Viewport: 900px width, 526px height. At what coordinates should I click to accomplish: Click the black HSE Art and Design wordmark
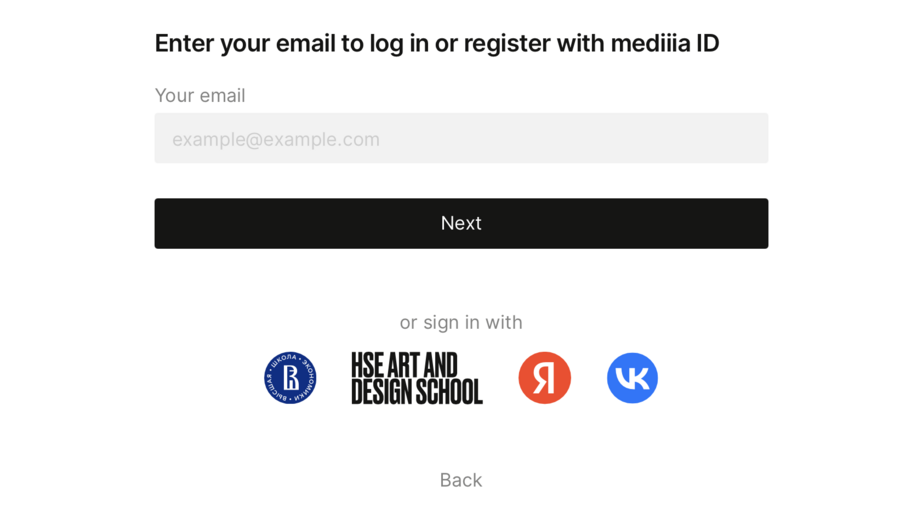[x=416, y=378]
